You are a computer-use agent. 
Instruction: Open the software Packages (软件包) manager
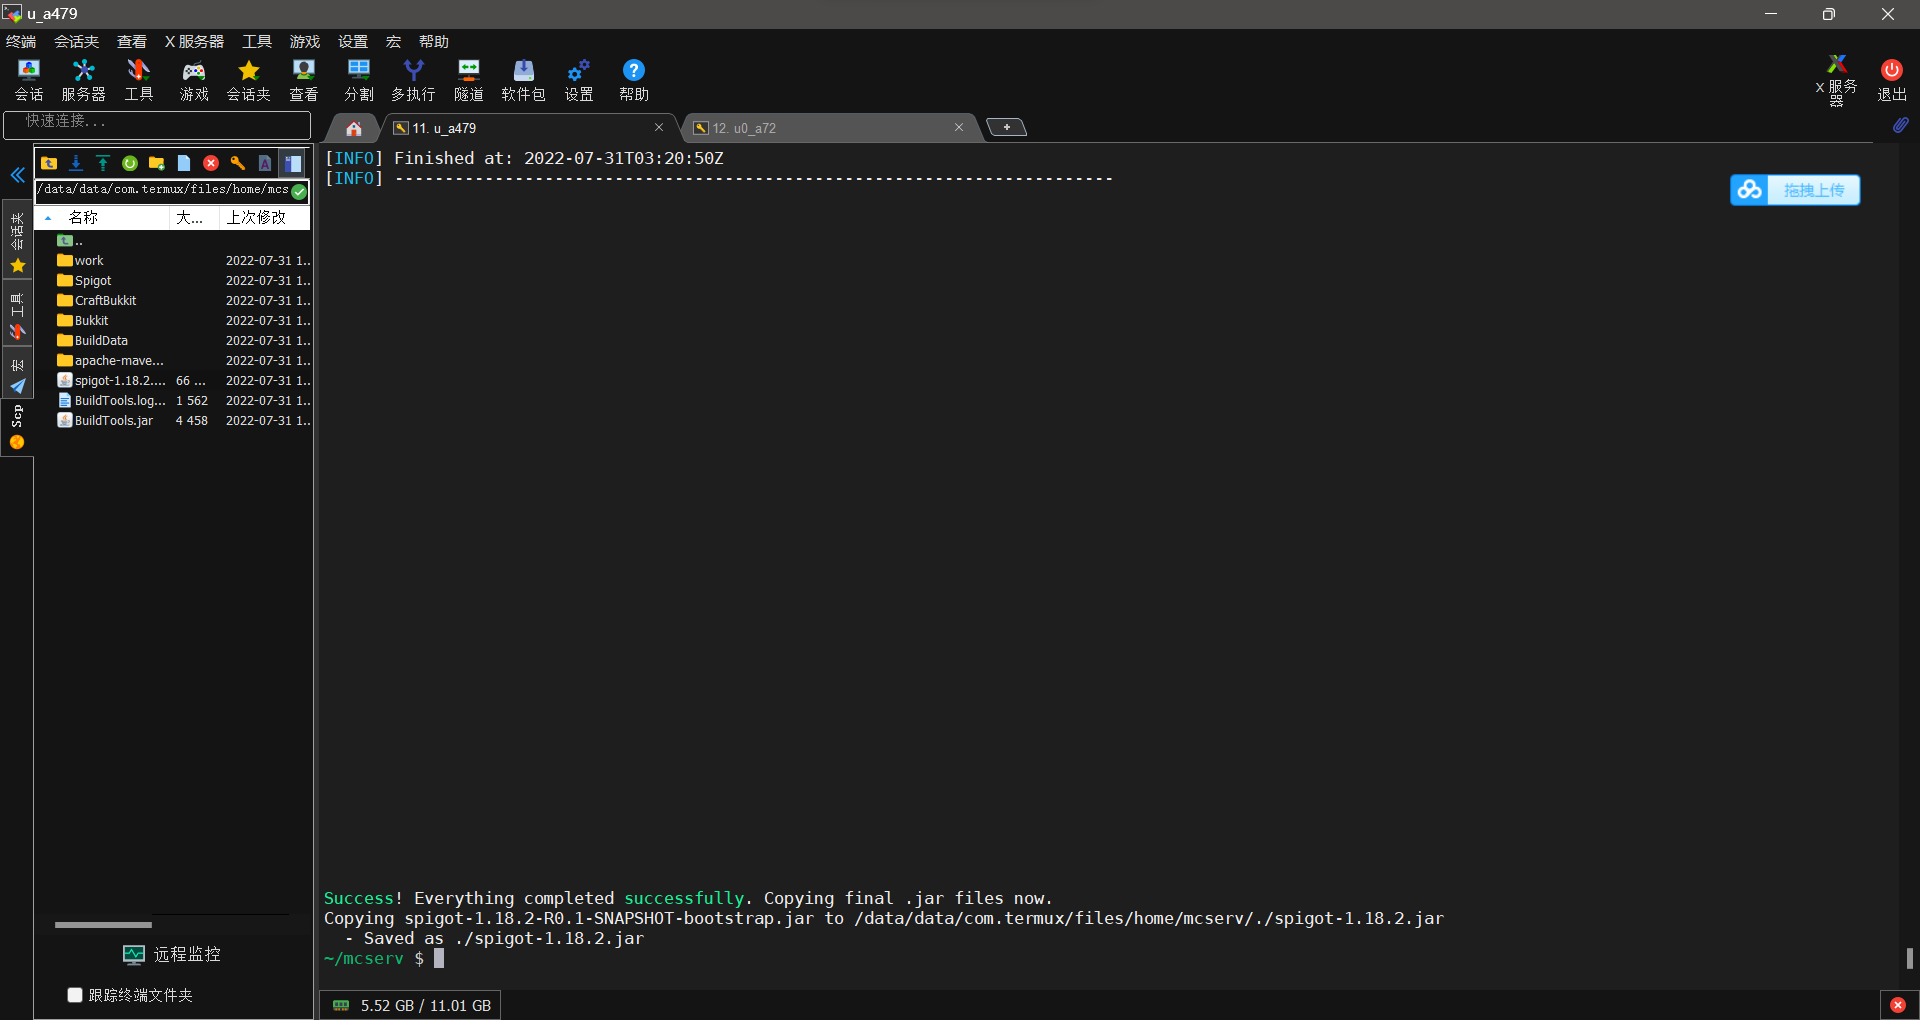523,79
